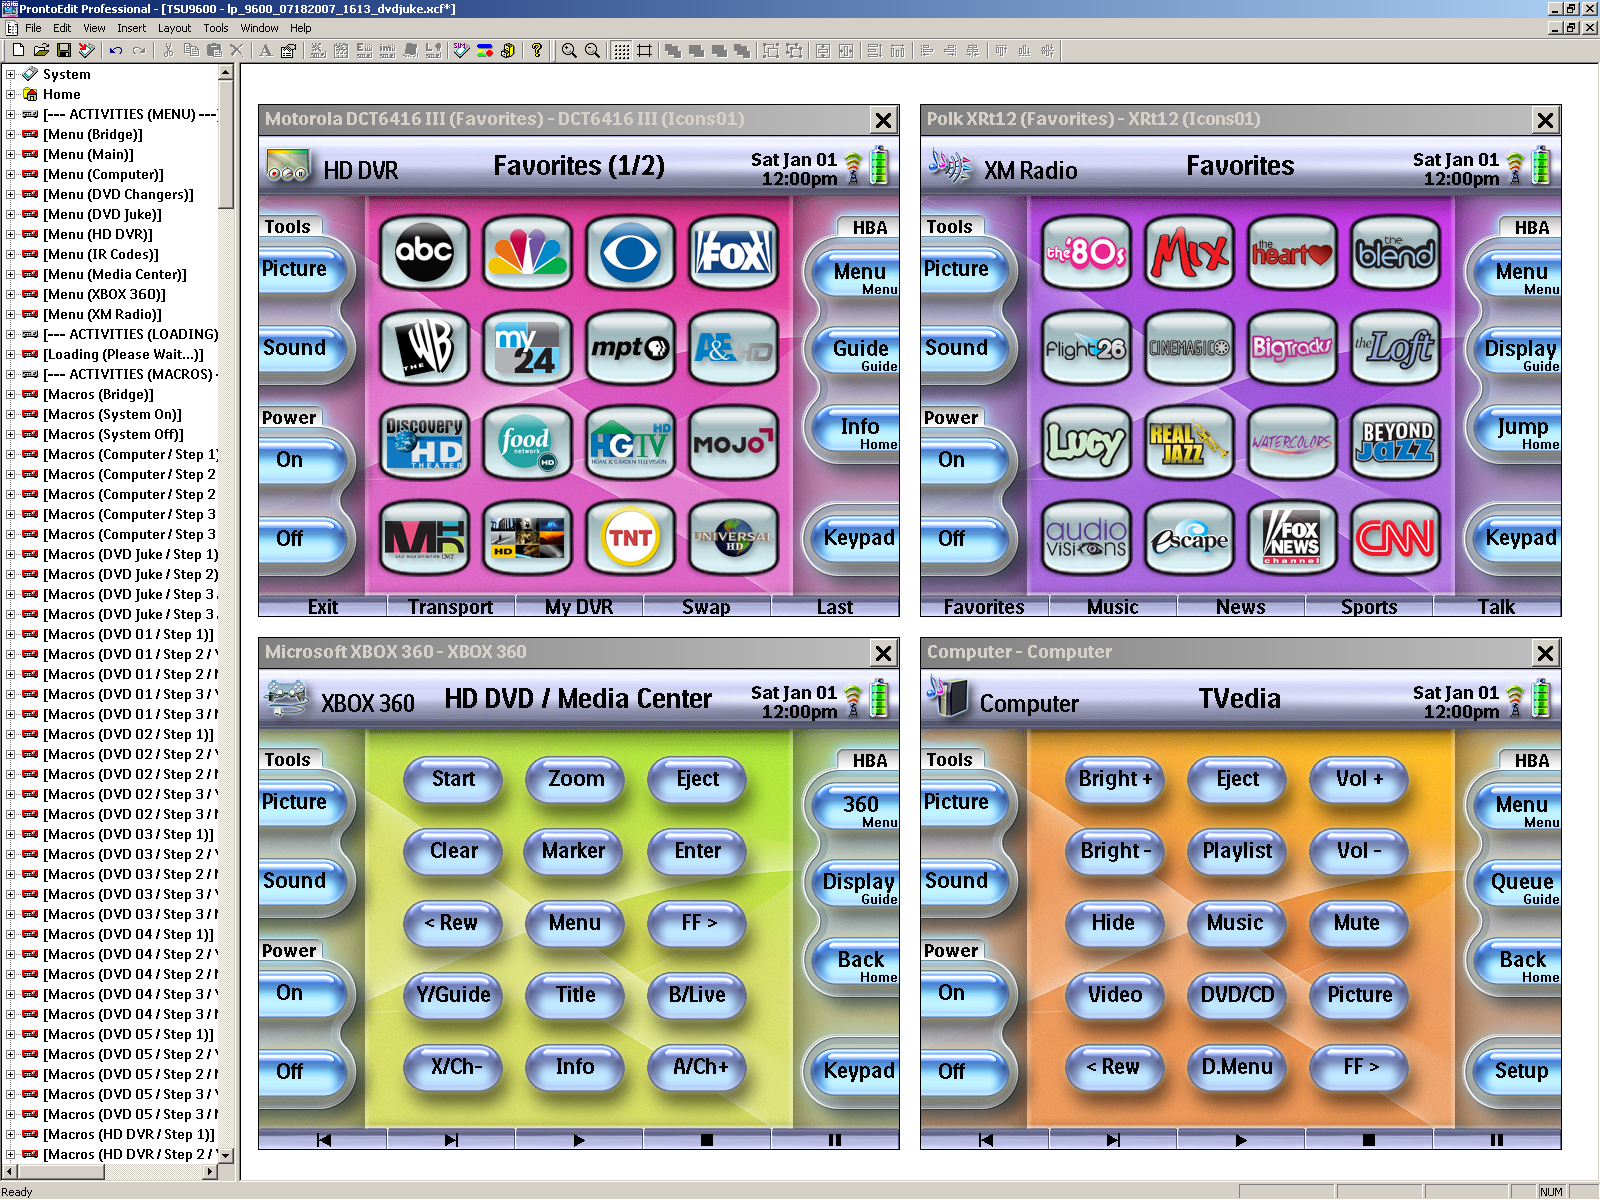Open the Insert menu
This screenshot has height=1200, width=1600.
(131, 28)
